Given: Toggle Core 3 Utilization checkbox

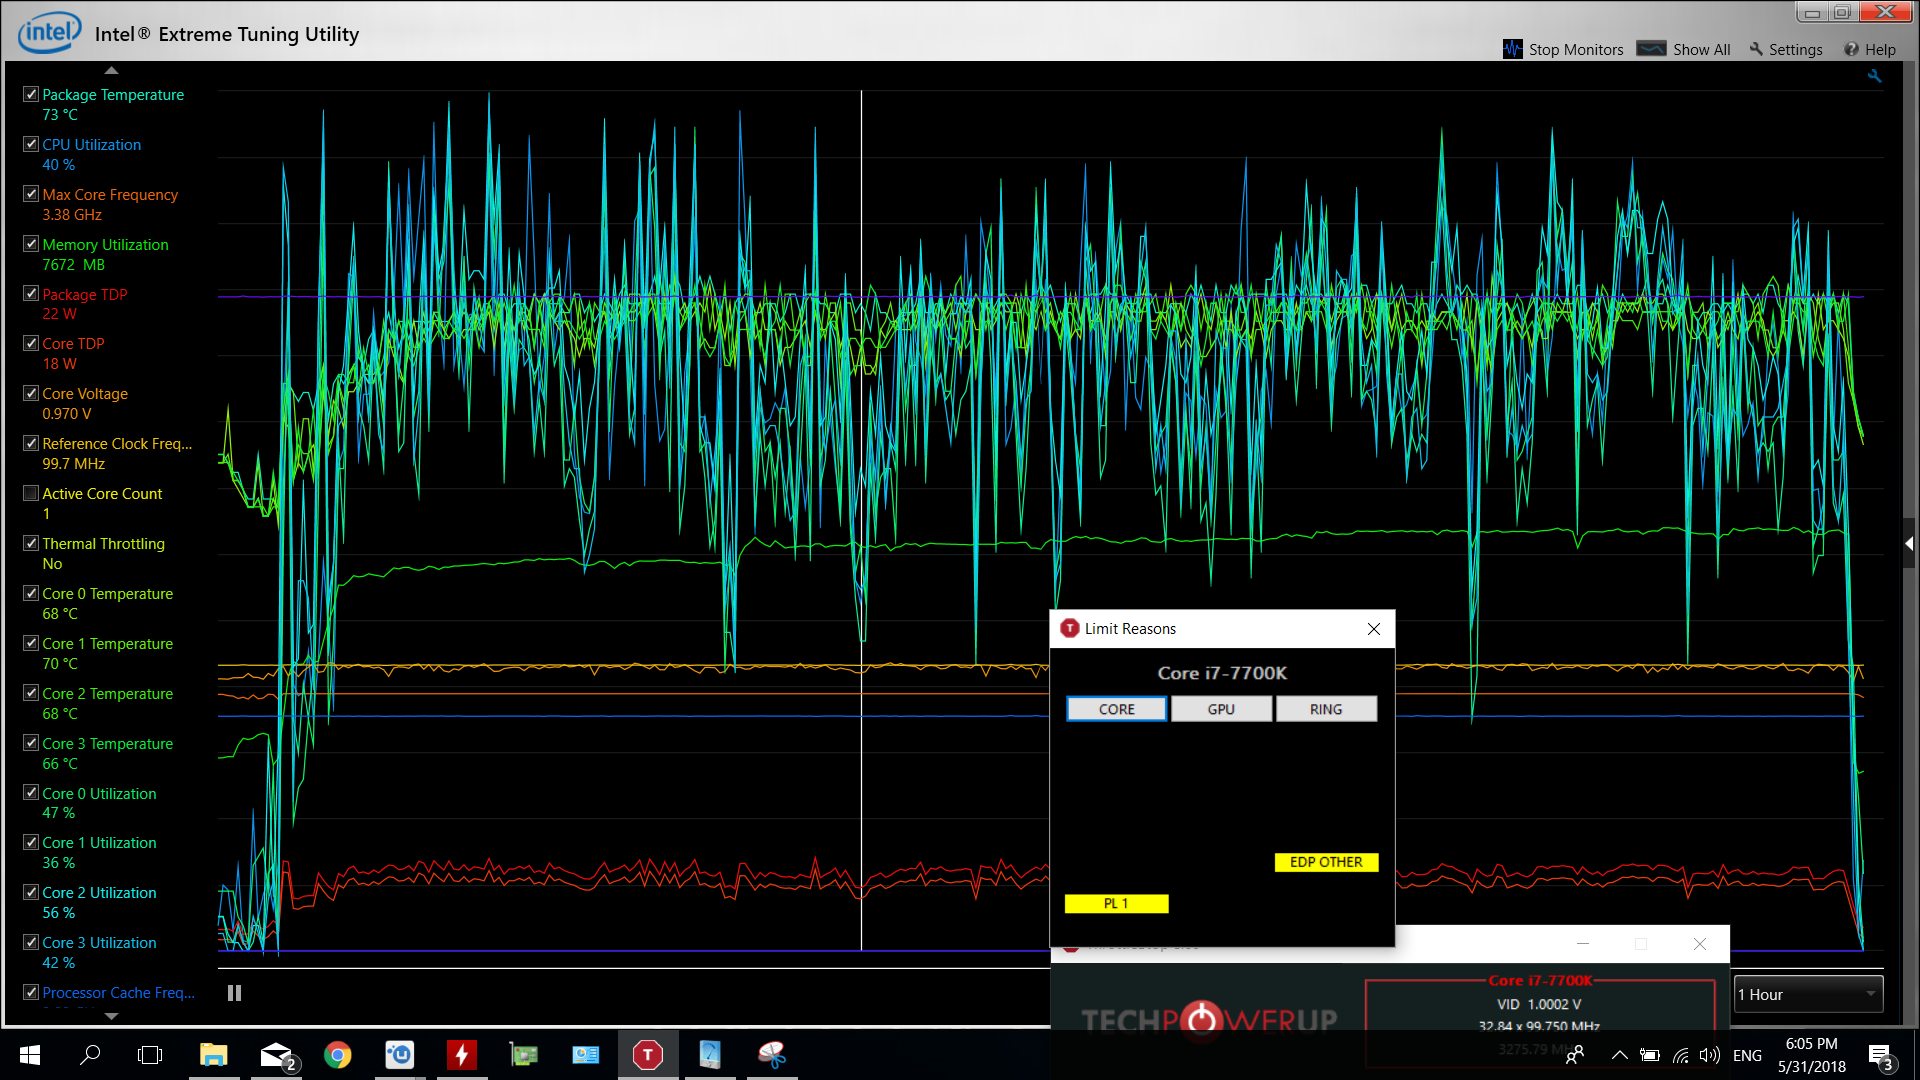Looking at the screenshot, I should pyautogui.click(x=31, y=942).
